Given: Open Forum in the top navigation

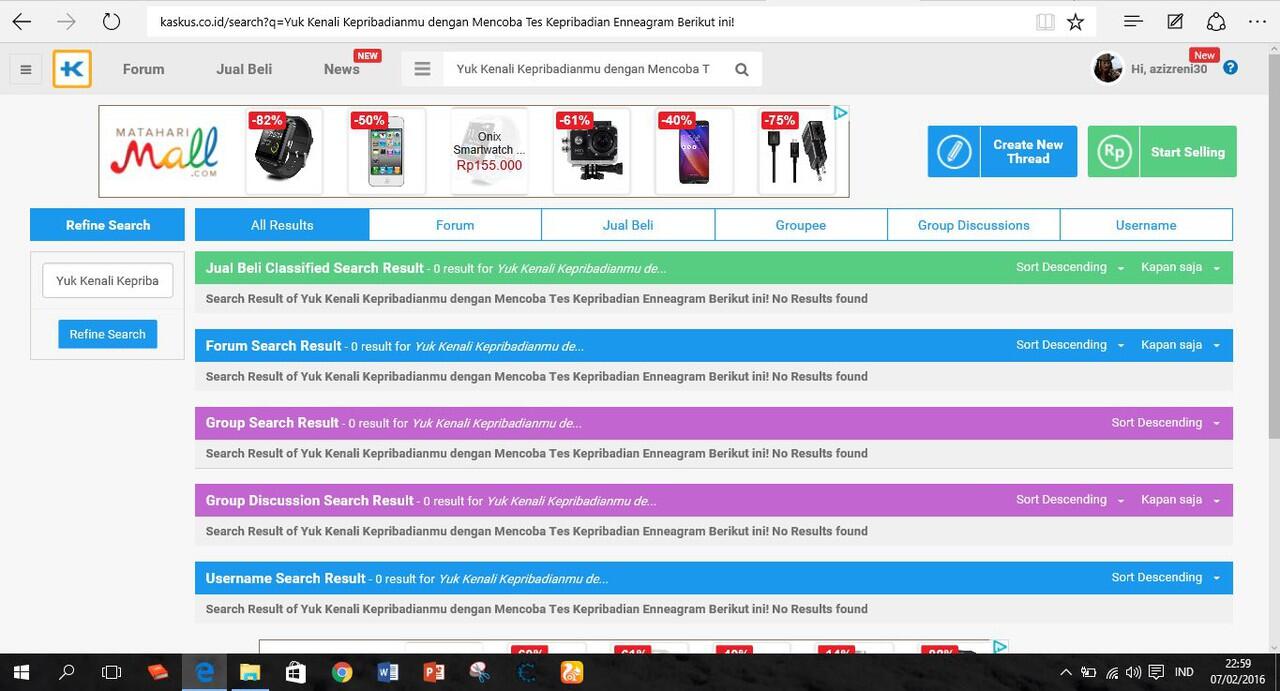Looking at the screenshot, I should pyautogui.click(x=143, y=69).
